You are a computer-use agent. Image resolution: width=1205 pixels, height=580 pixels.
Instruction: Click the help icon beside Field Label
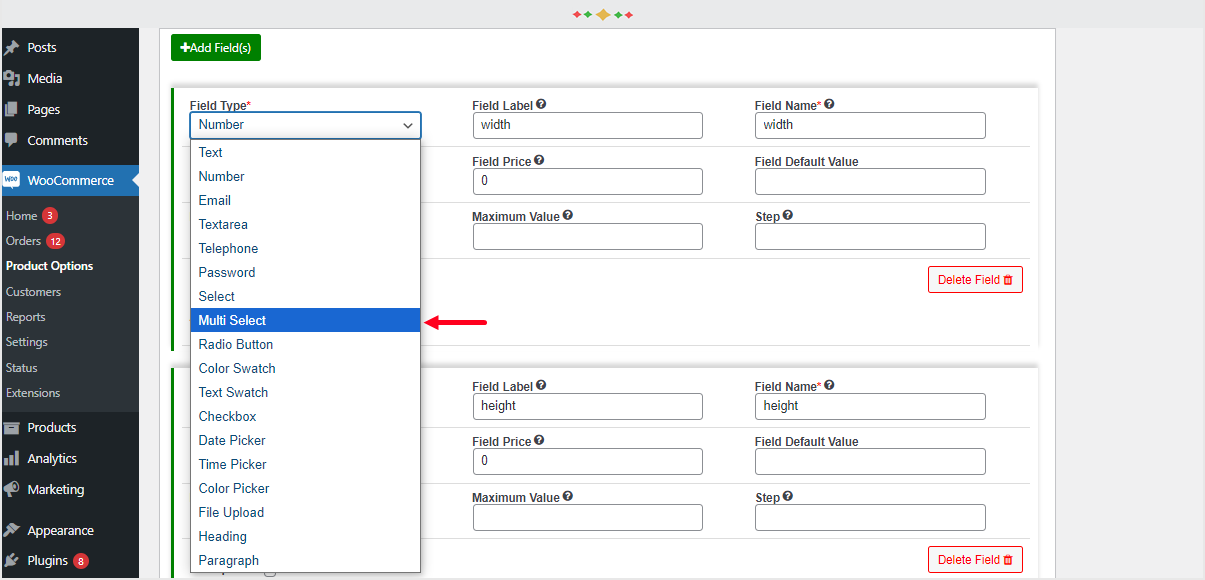pos(540,104)
